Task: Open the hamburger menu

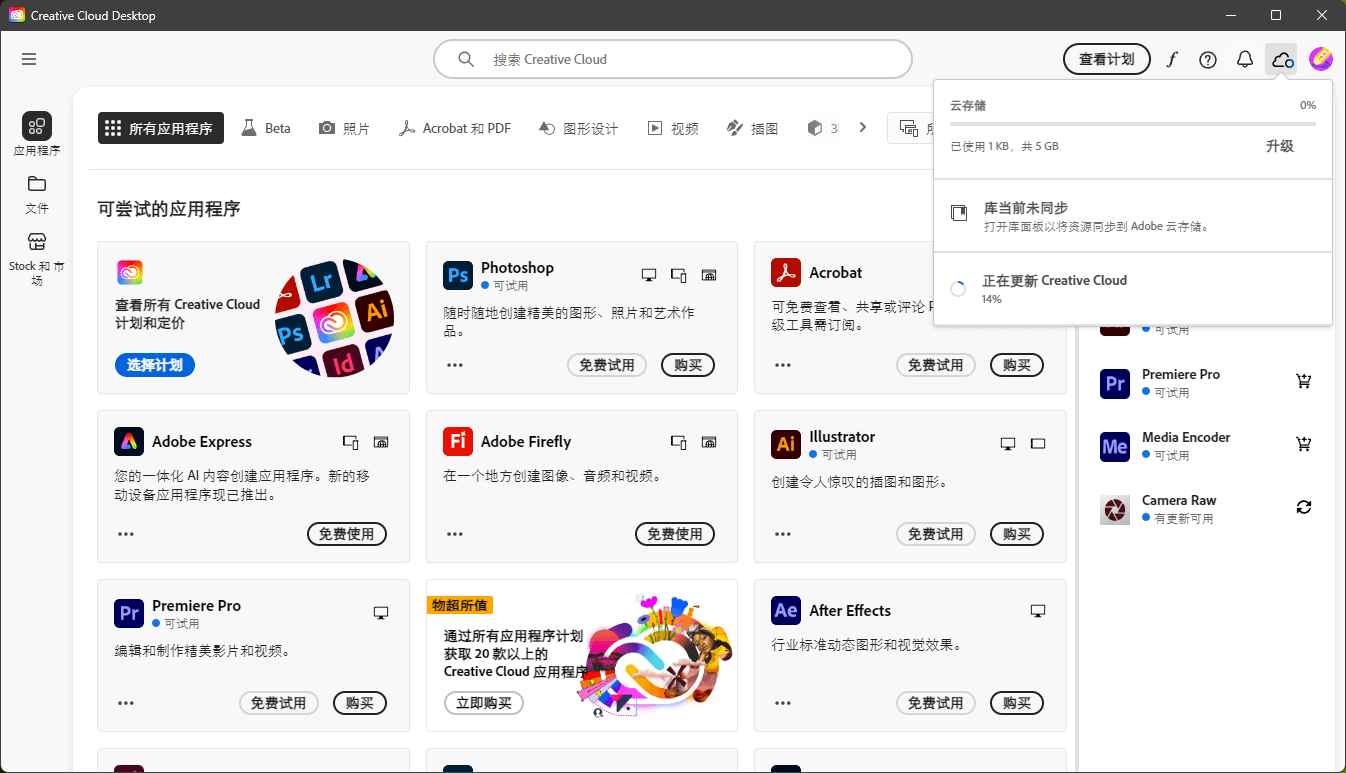Action: [x=29, y=59]
